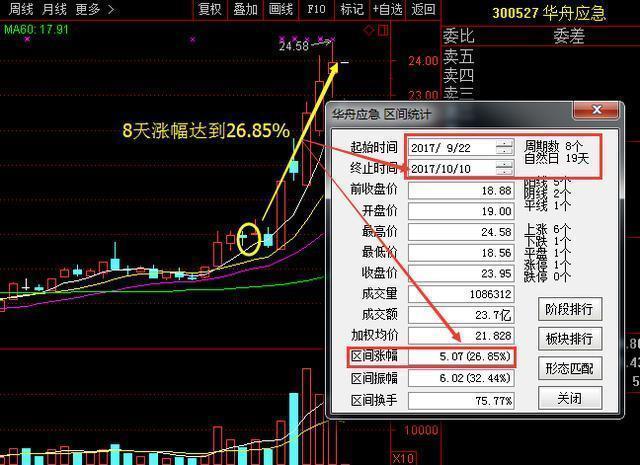This screenshot has width=640, height=465.
Task: Click the 阶段排行 button
Action: 570,308
